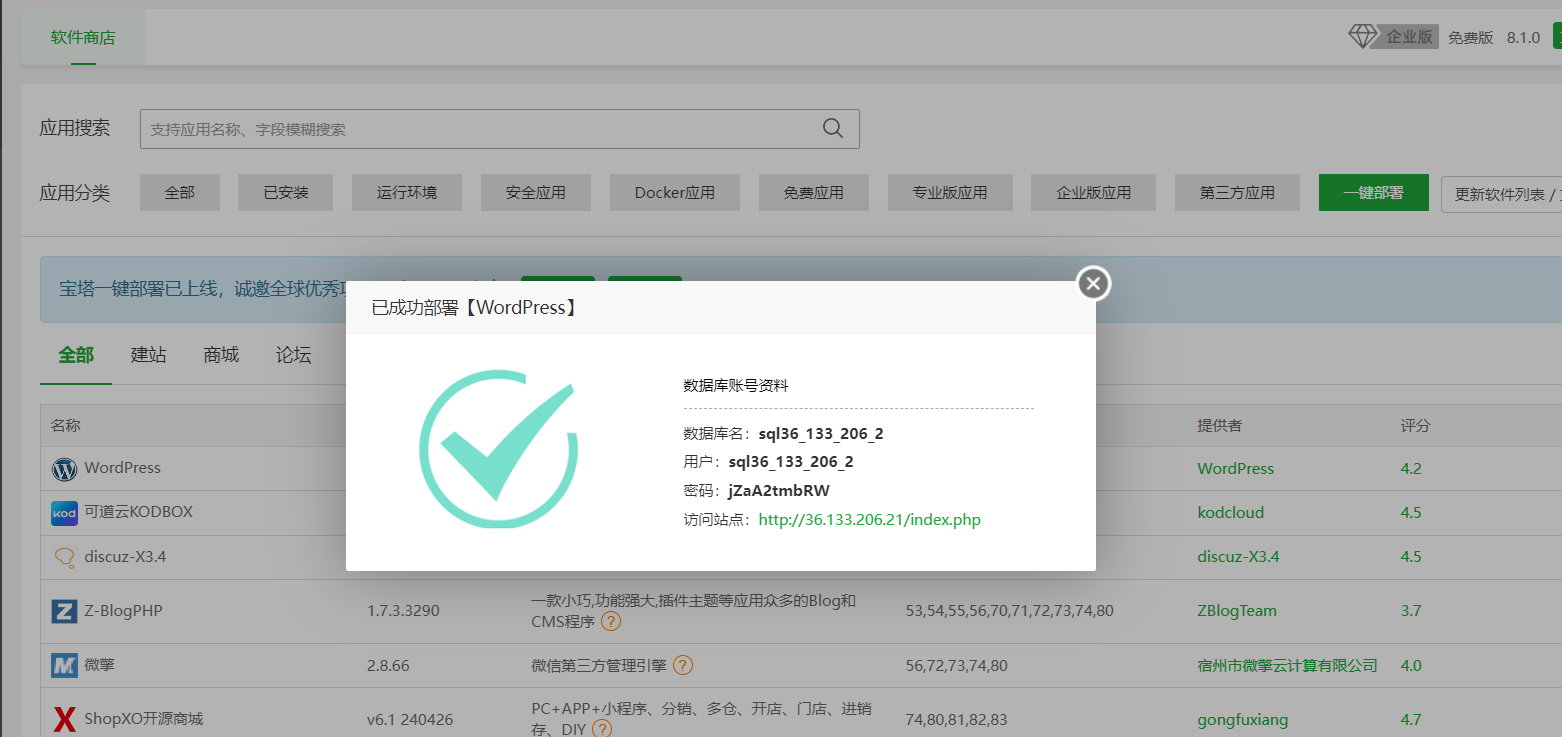Click the help icon beside Z-BlogPHP description
The height and width of the screenshot is (737, 1562).
(x=611, y=621)
